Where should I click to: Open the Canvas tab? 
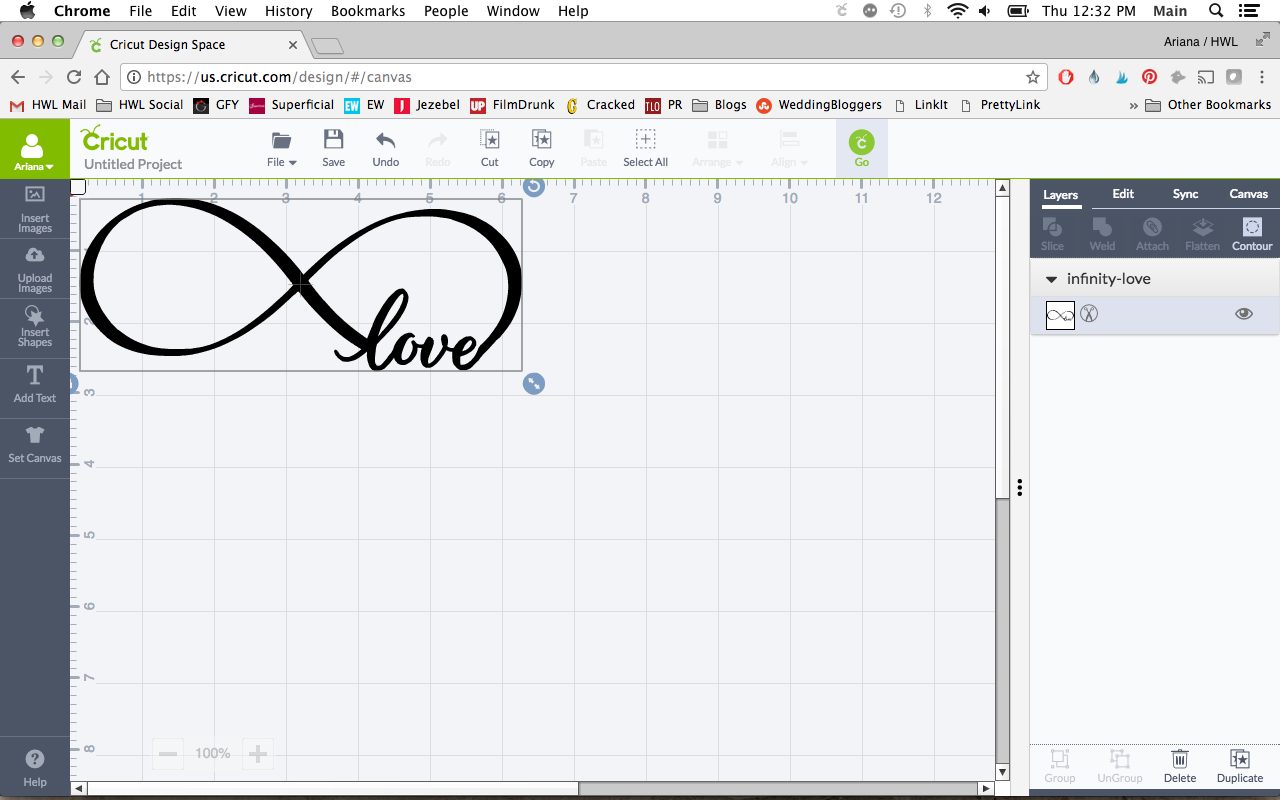tap(1248, 194)
